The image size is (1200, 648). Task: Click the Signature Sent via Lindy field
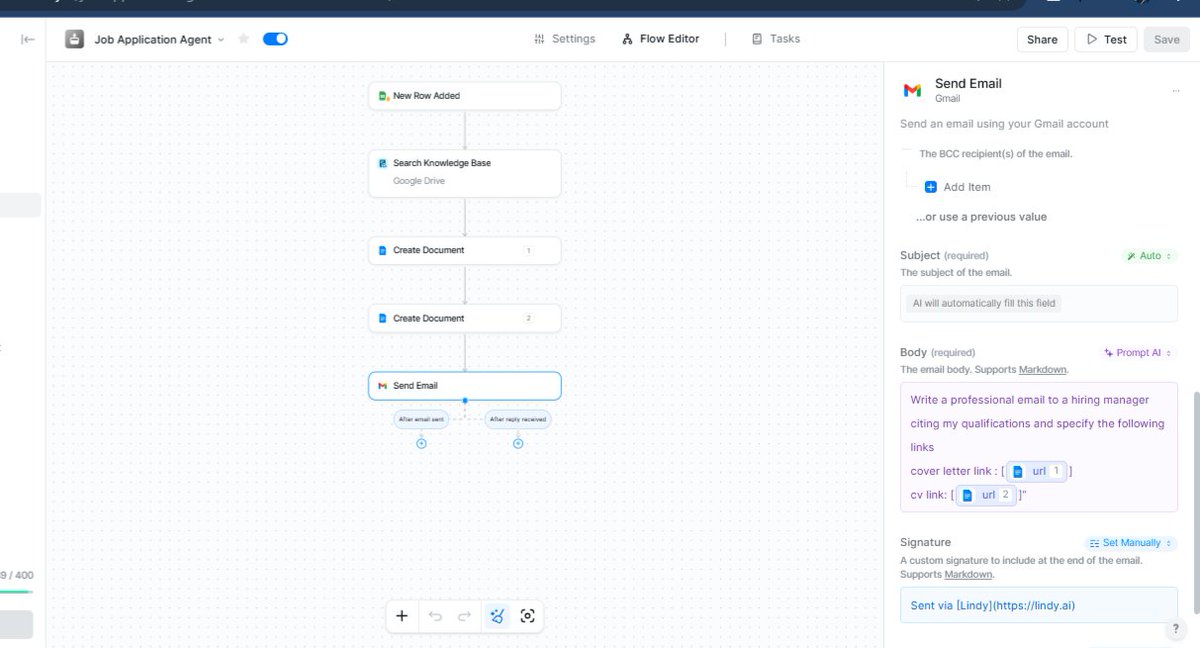(1039, 605)
